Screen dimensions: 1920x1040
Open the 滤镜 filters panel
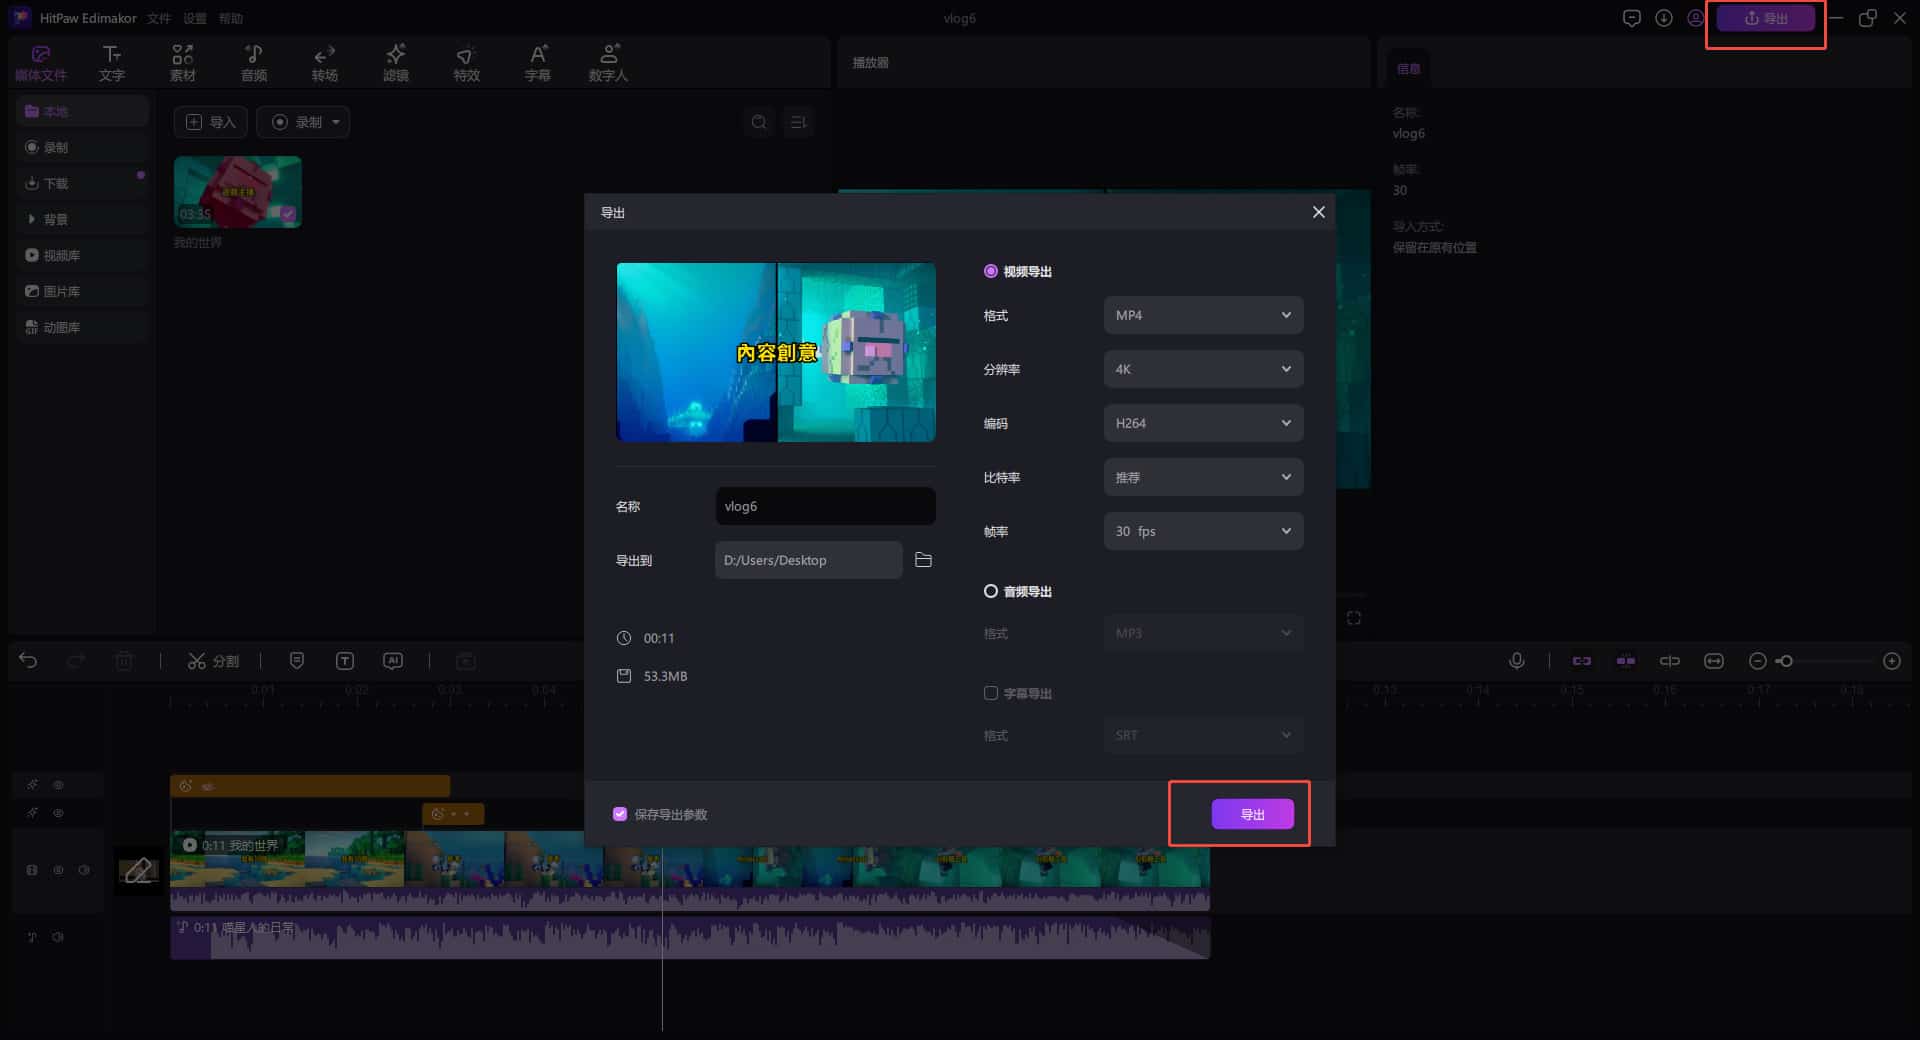[x=396, y=63]
